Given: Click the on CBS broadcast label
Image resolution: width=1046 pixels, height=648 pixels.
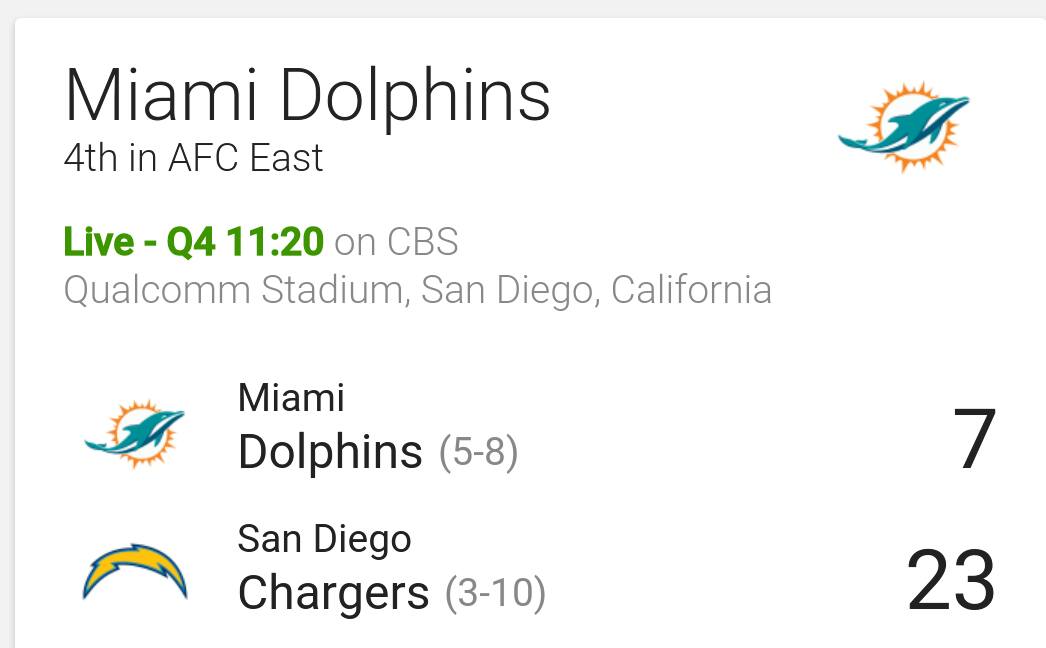Looking at the screenshot, I should click(x=396, y=242).
